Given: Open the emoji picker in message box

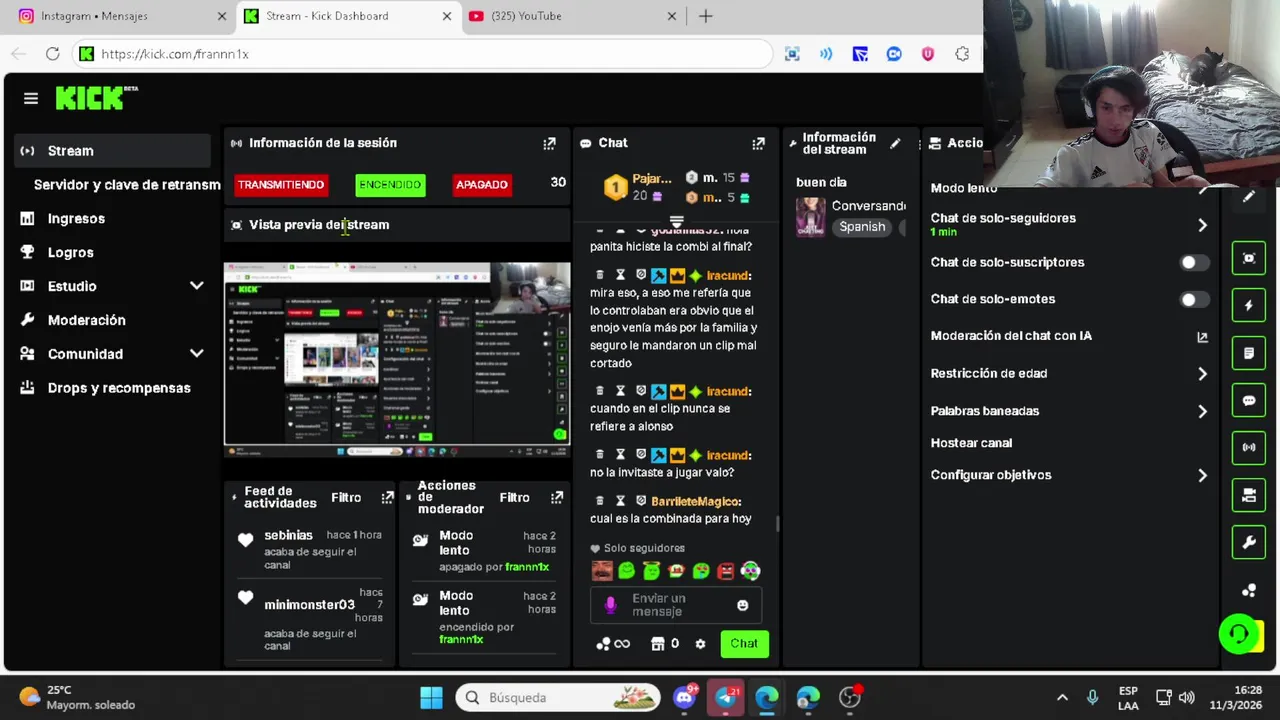Looking at the screenshot, I should coord(742,605).
